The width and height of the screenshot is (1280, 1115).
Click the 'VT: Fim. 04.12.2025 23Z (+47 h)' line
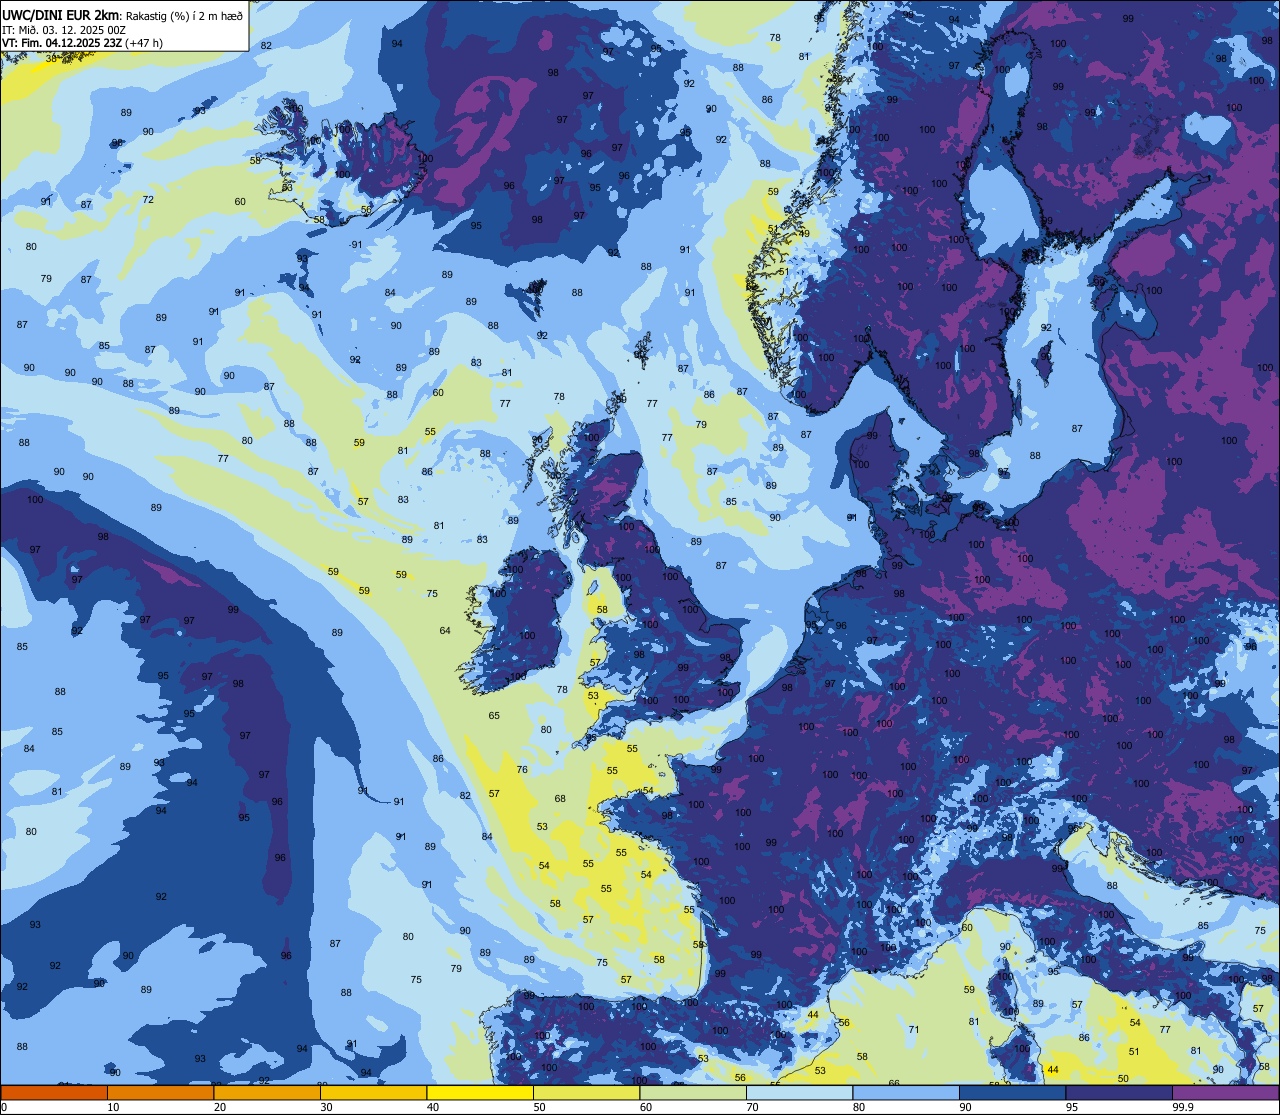(82, 43)
